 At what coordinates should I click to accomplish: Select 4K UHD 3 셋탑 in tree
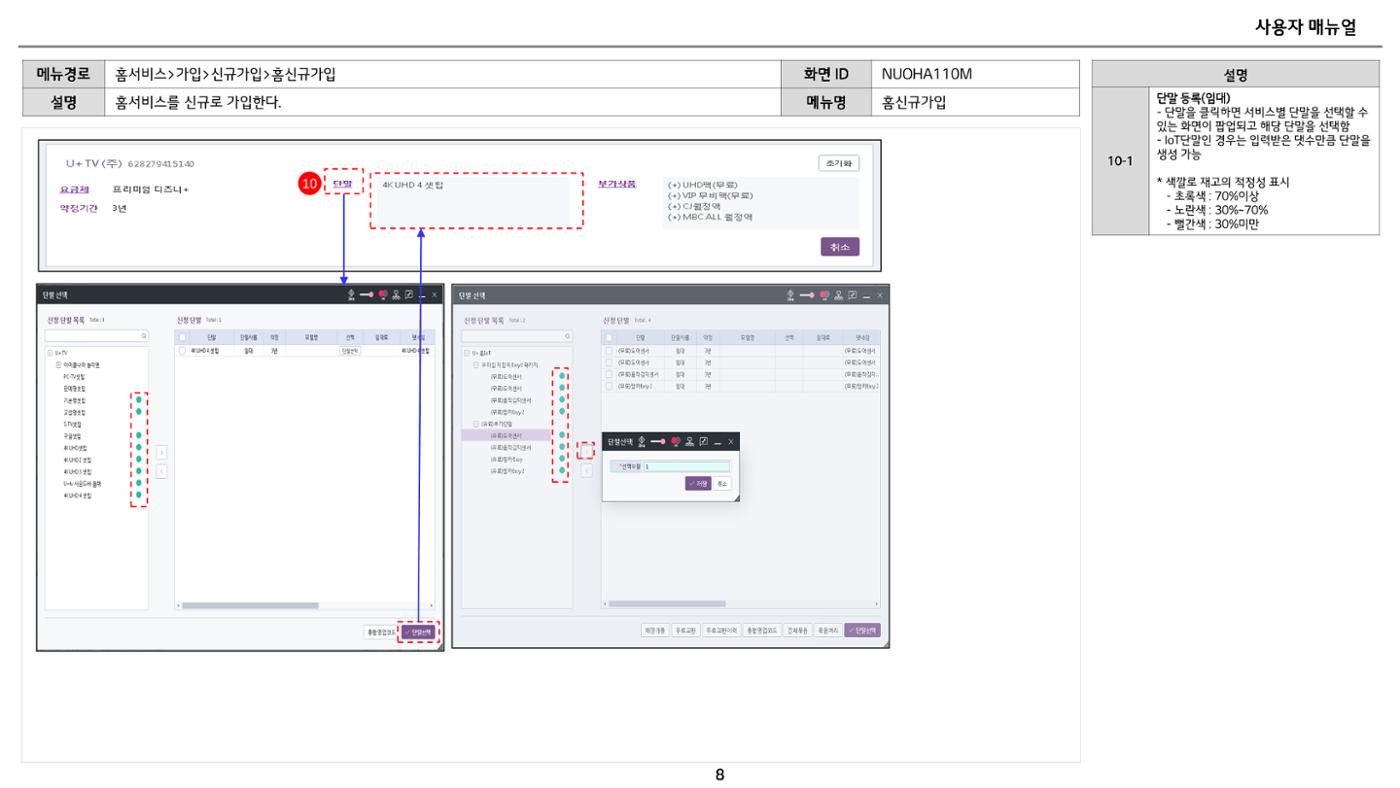coord(77,472)
